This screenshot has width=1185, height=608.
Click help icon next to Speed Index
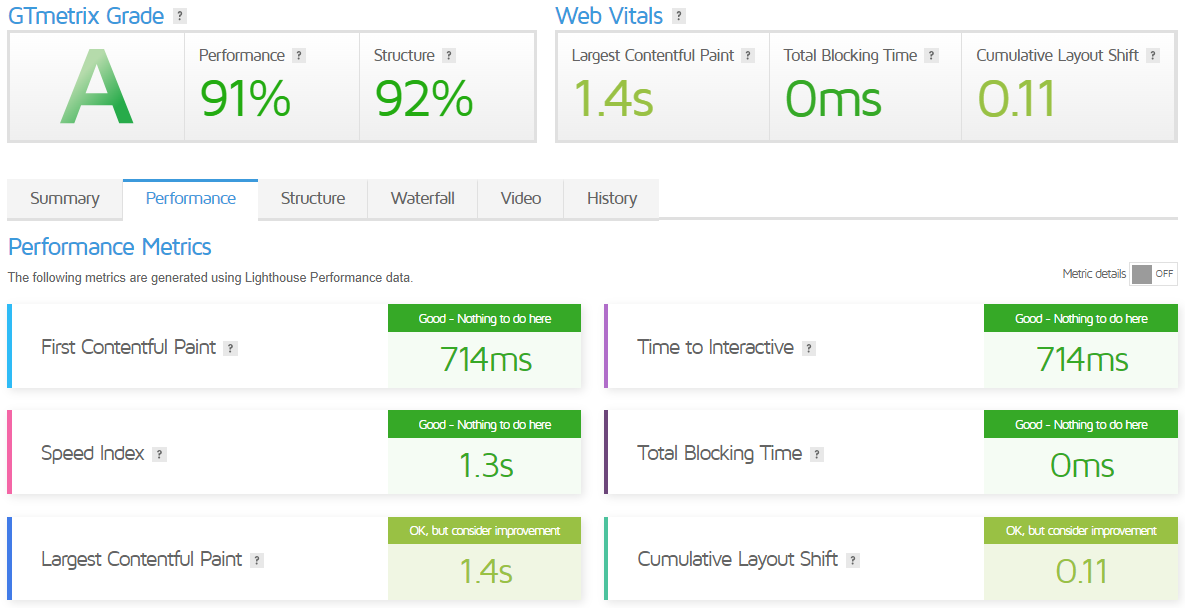tap(159, 455)
